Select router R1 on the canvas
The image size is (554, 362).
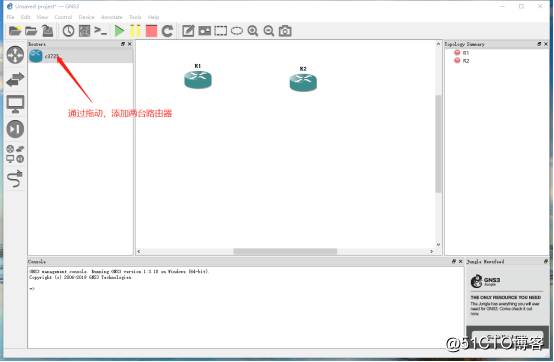coord(198,79)
